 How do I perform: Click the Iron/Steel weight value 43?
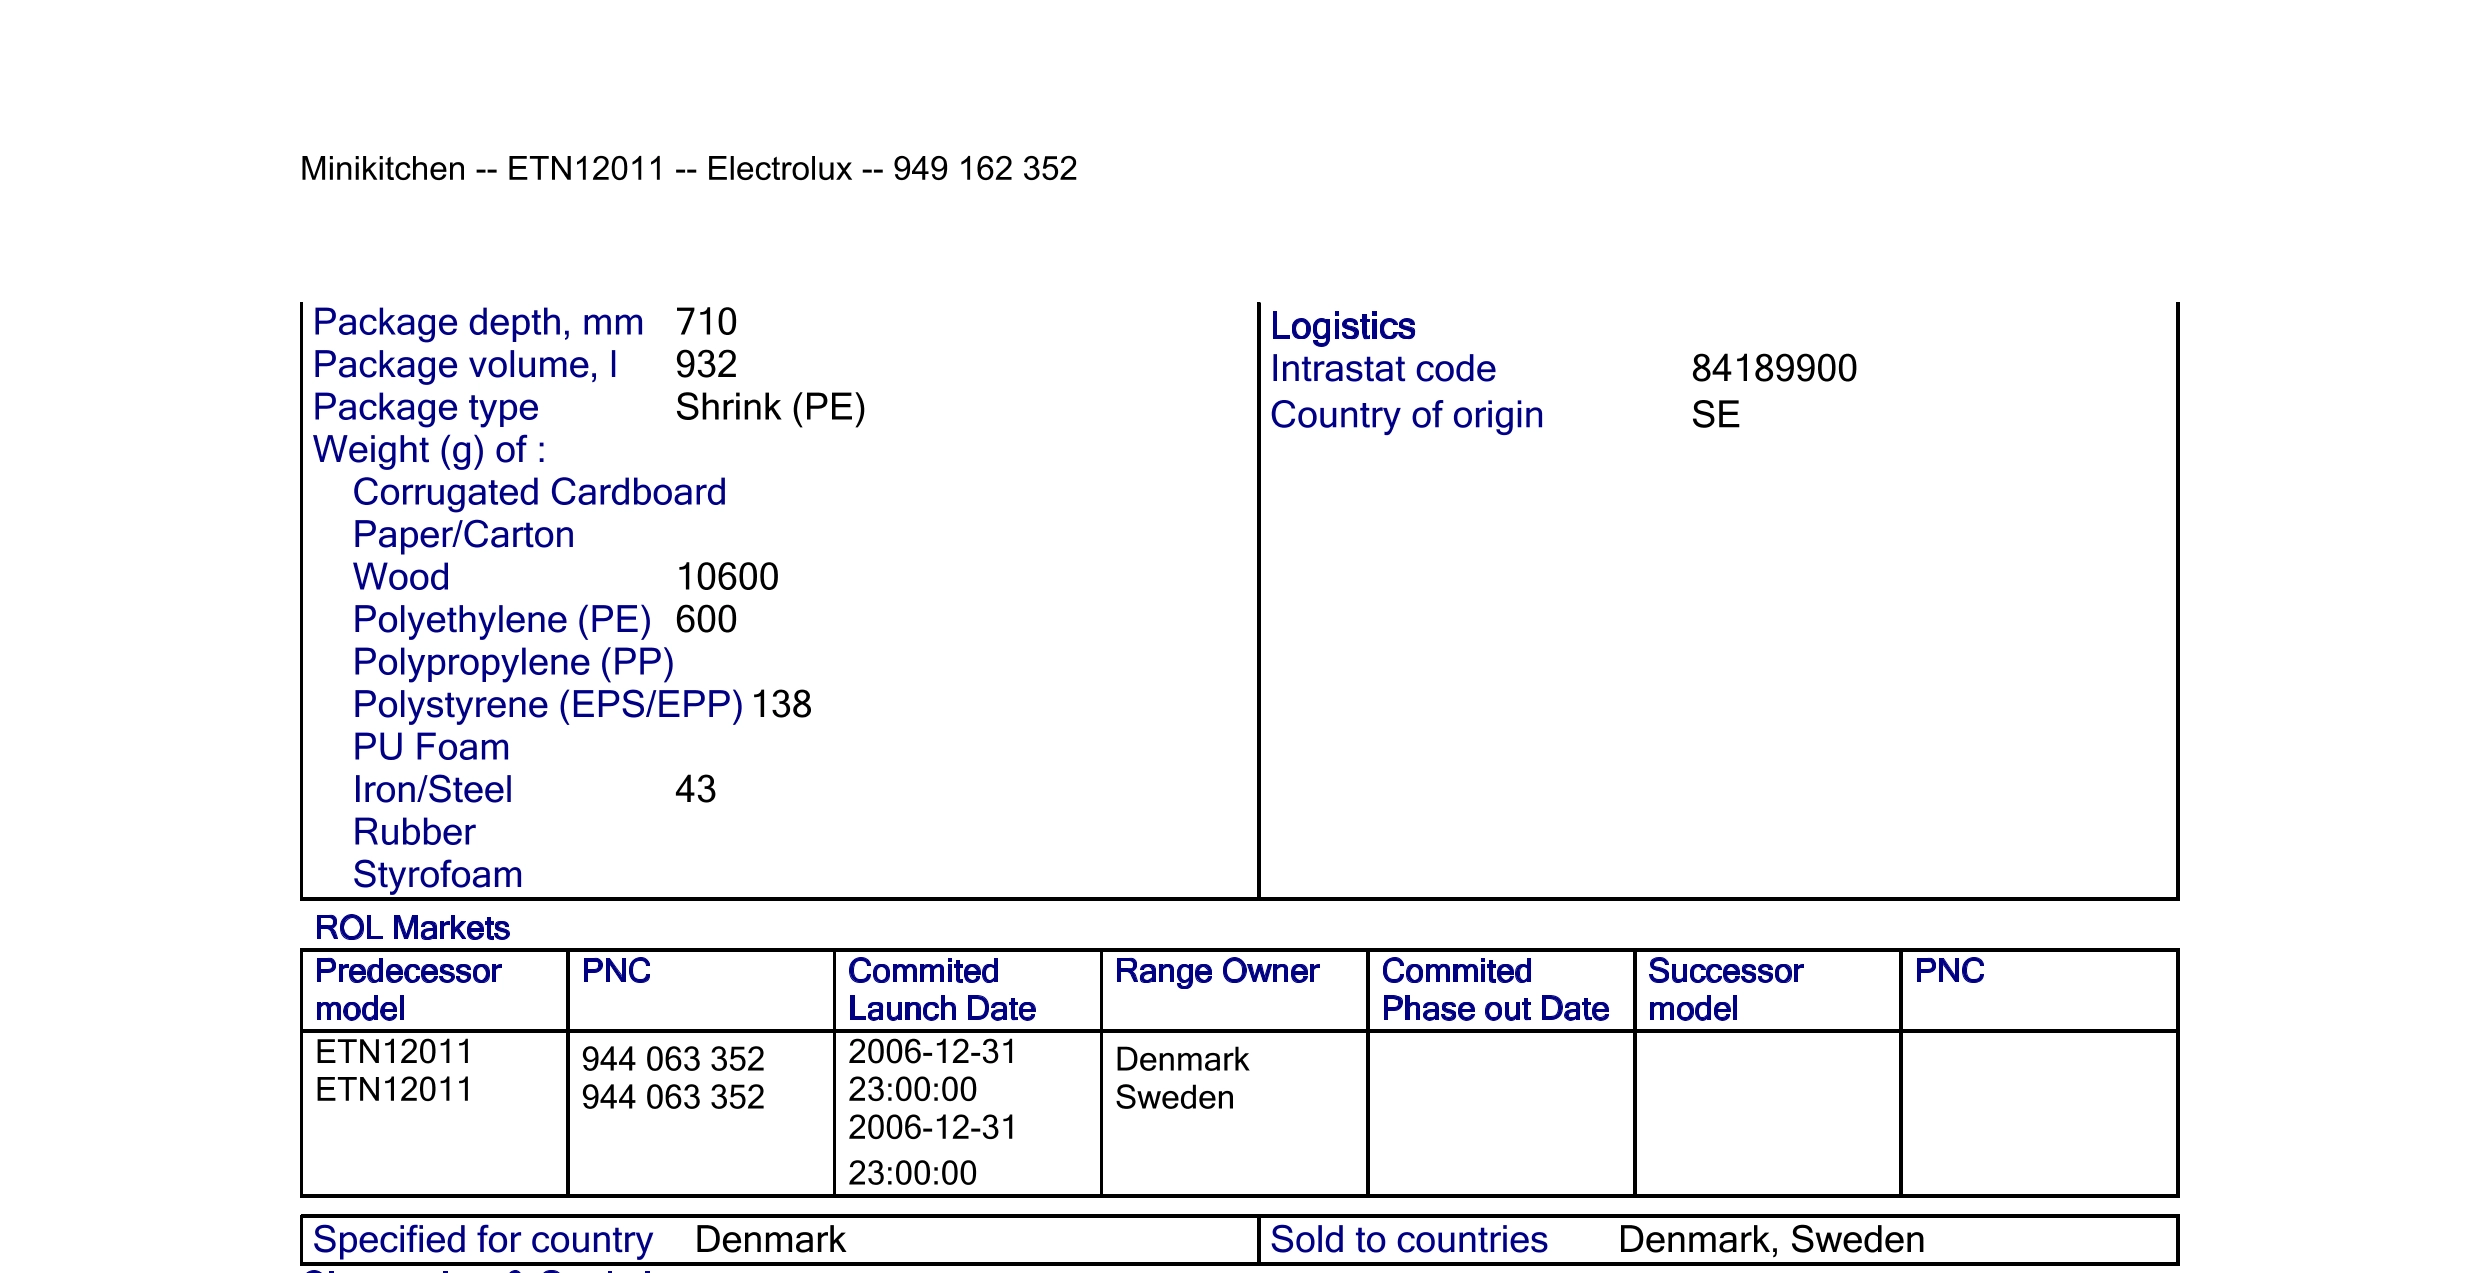tap(695, 790)
